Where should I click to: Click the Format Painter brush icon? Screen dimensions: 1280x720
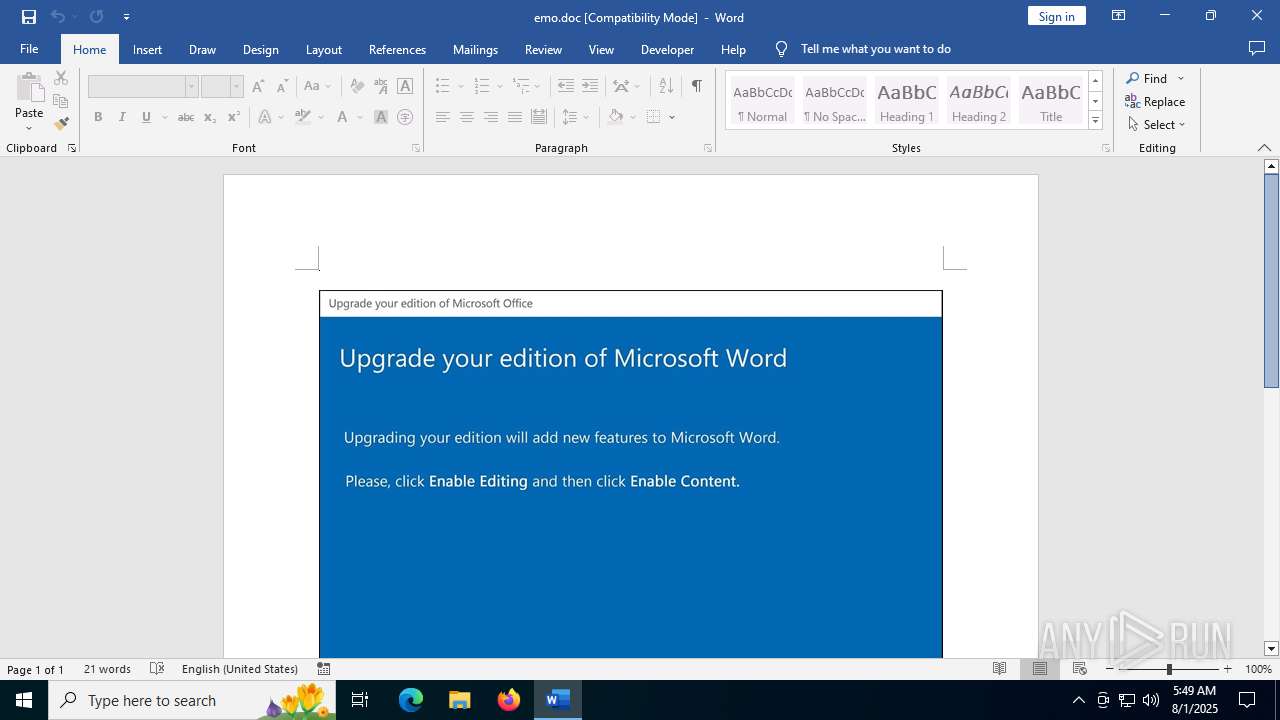click(x=61, y=124)
